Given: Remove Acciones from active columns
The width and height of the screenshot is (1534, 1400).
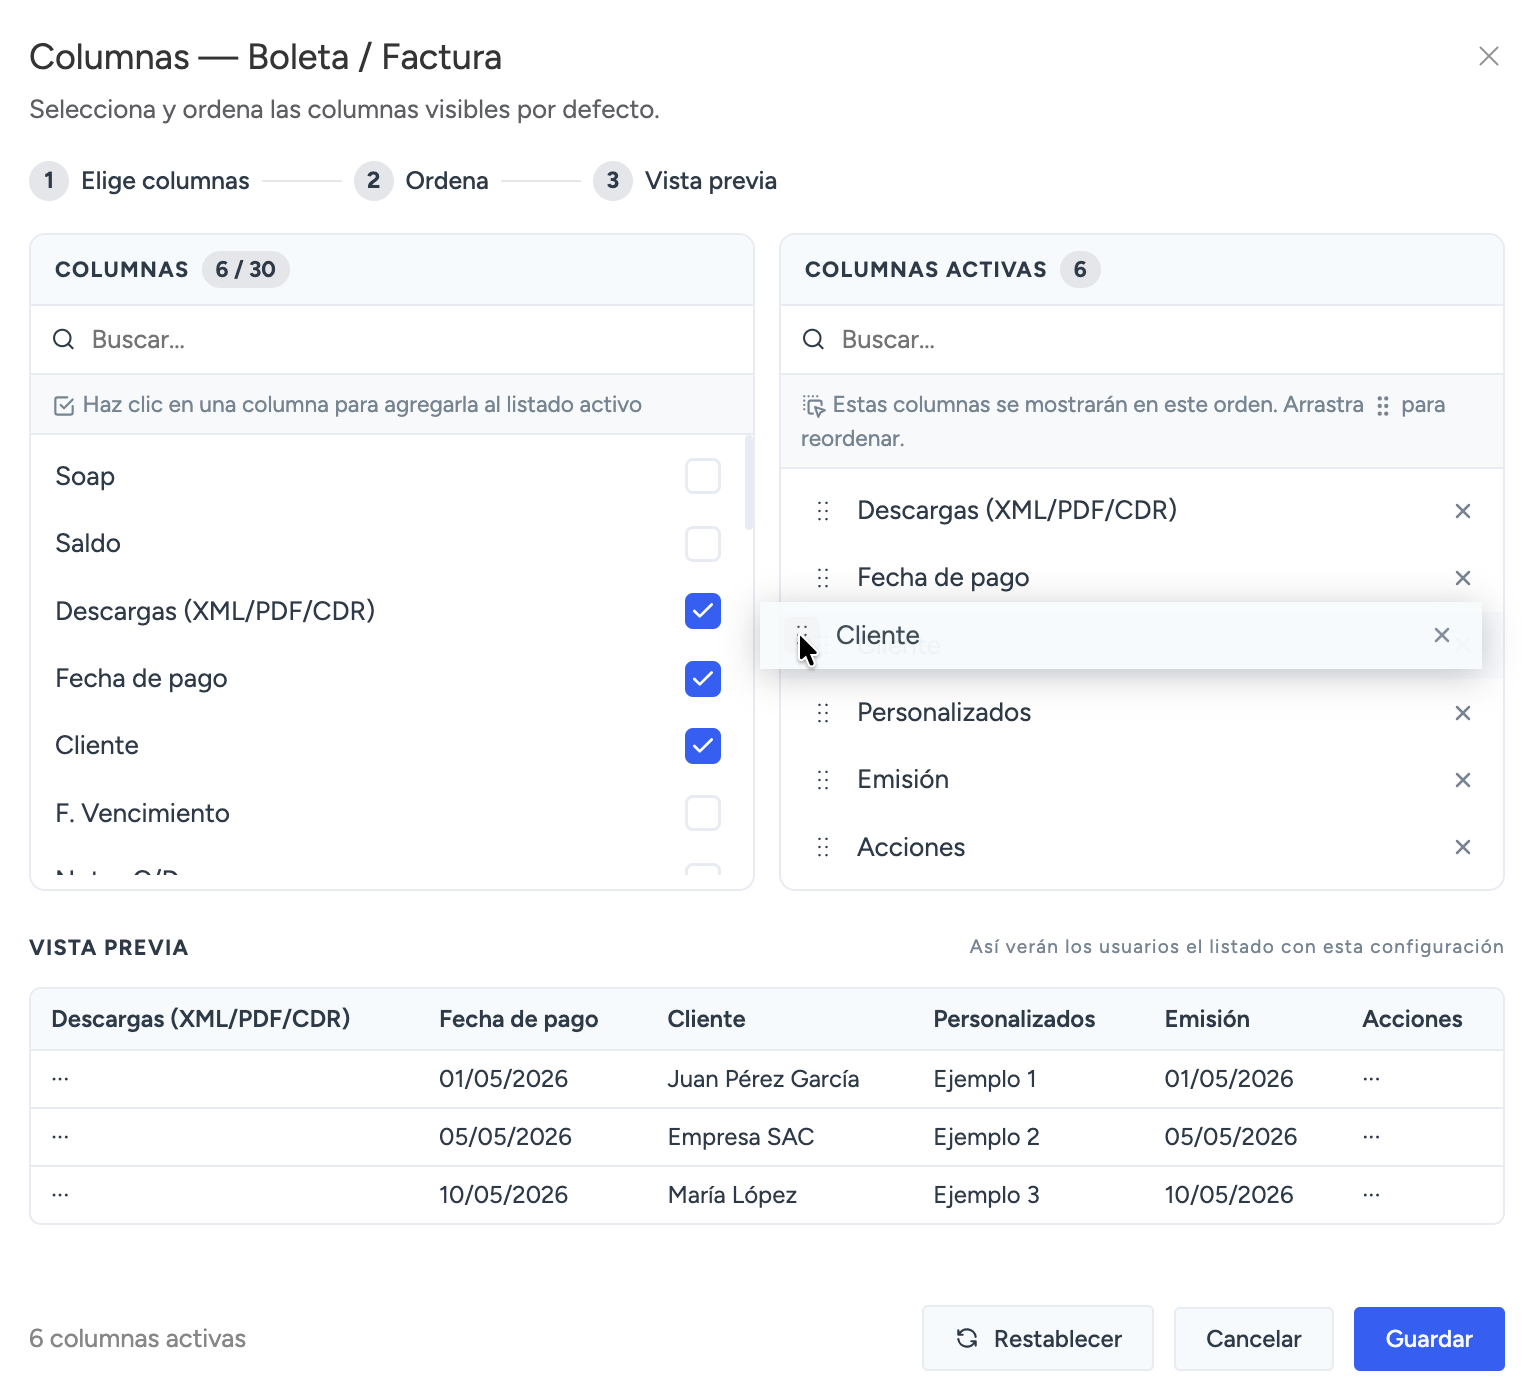Looking at the screenshot, I should click(x=1462, y=847).
